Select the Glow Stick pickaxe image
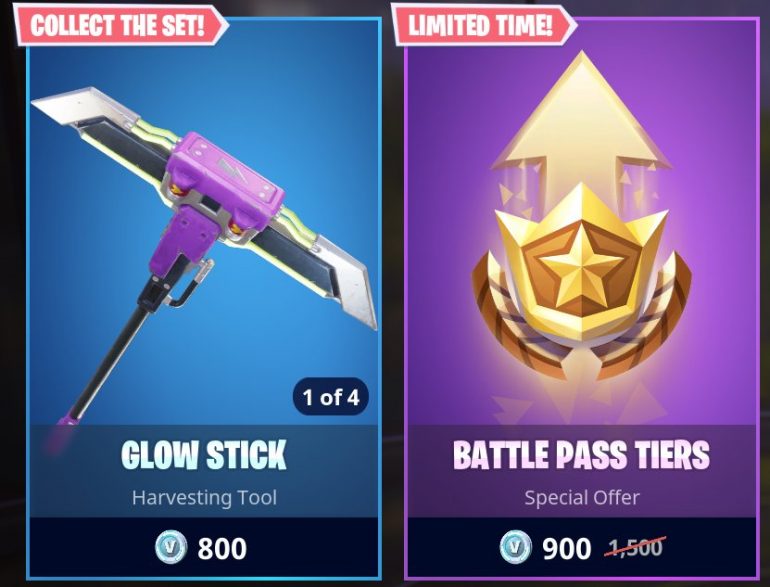Image resolution: width=770 pixels, height=587 pixels. [x=204, y=255]
